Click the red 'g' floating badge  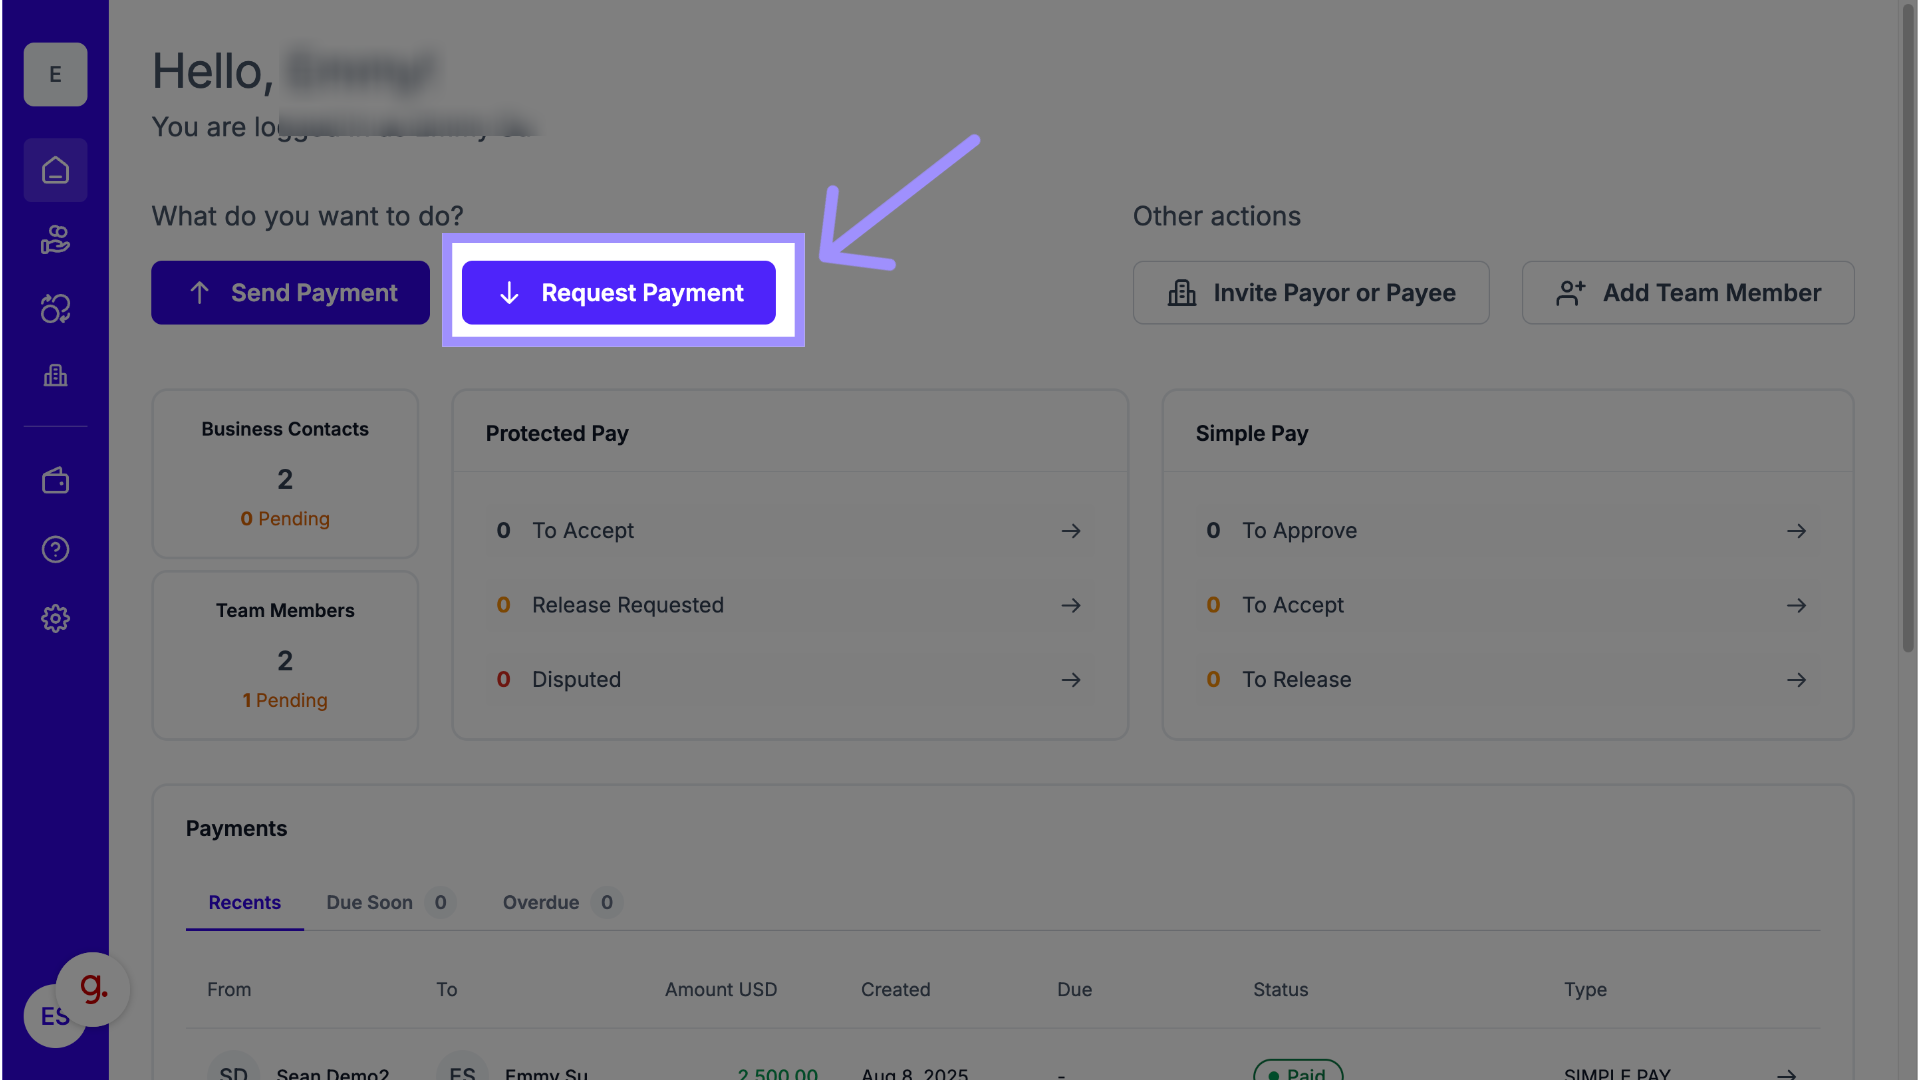coord(93,988)
